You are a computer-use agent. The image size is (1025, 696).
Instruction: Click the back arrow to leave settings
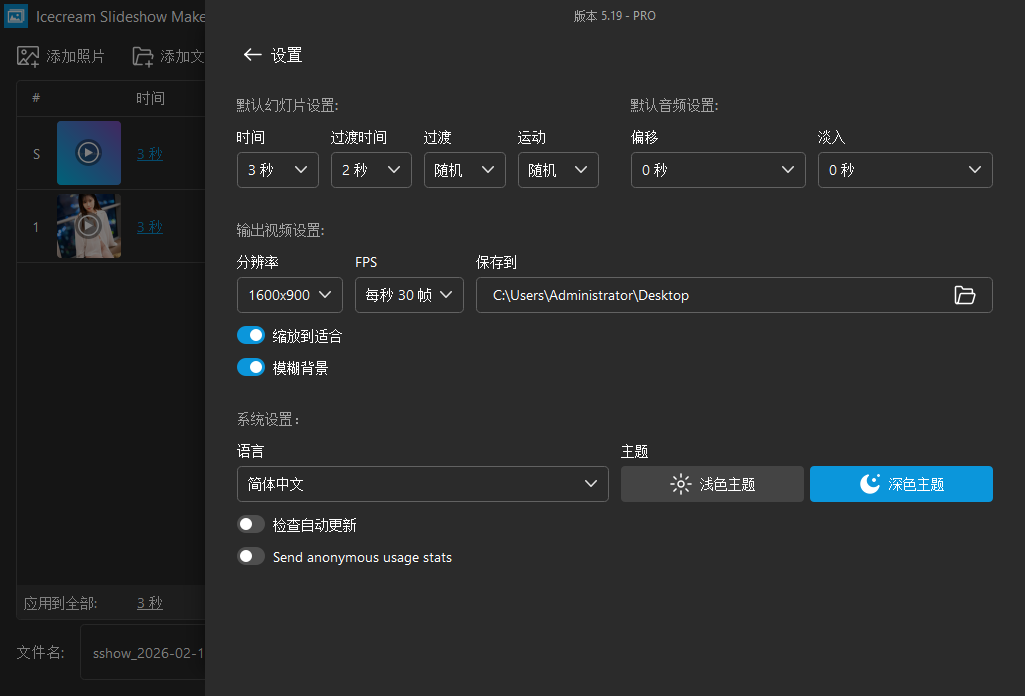(253, 55)
